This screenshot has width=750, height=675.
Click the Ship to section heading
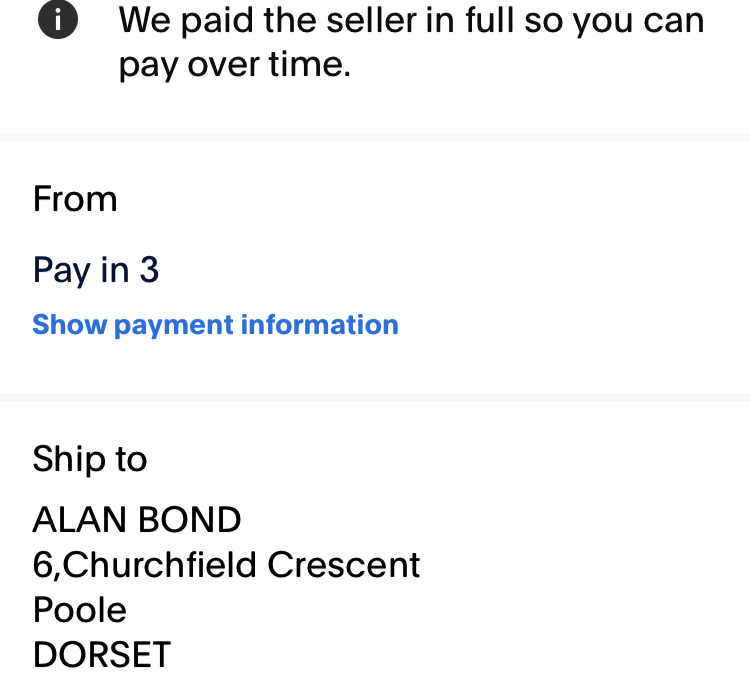point(90,460)
